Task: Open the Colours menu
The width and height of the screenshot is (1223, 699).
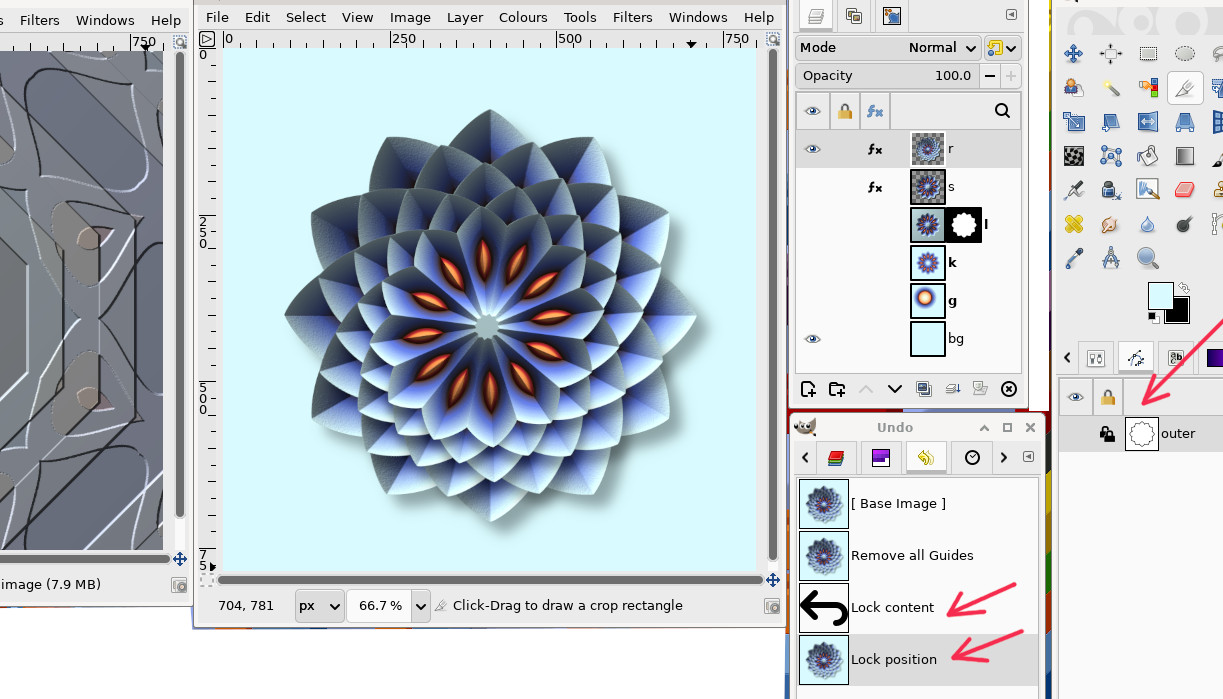Action: click(523, 17)
